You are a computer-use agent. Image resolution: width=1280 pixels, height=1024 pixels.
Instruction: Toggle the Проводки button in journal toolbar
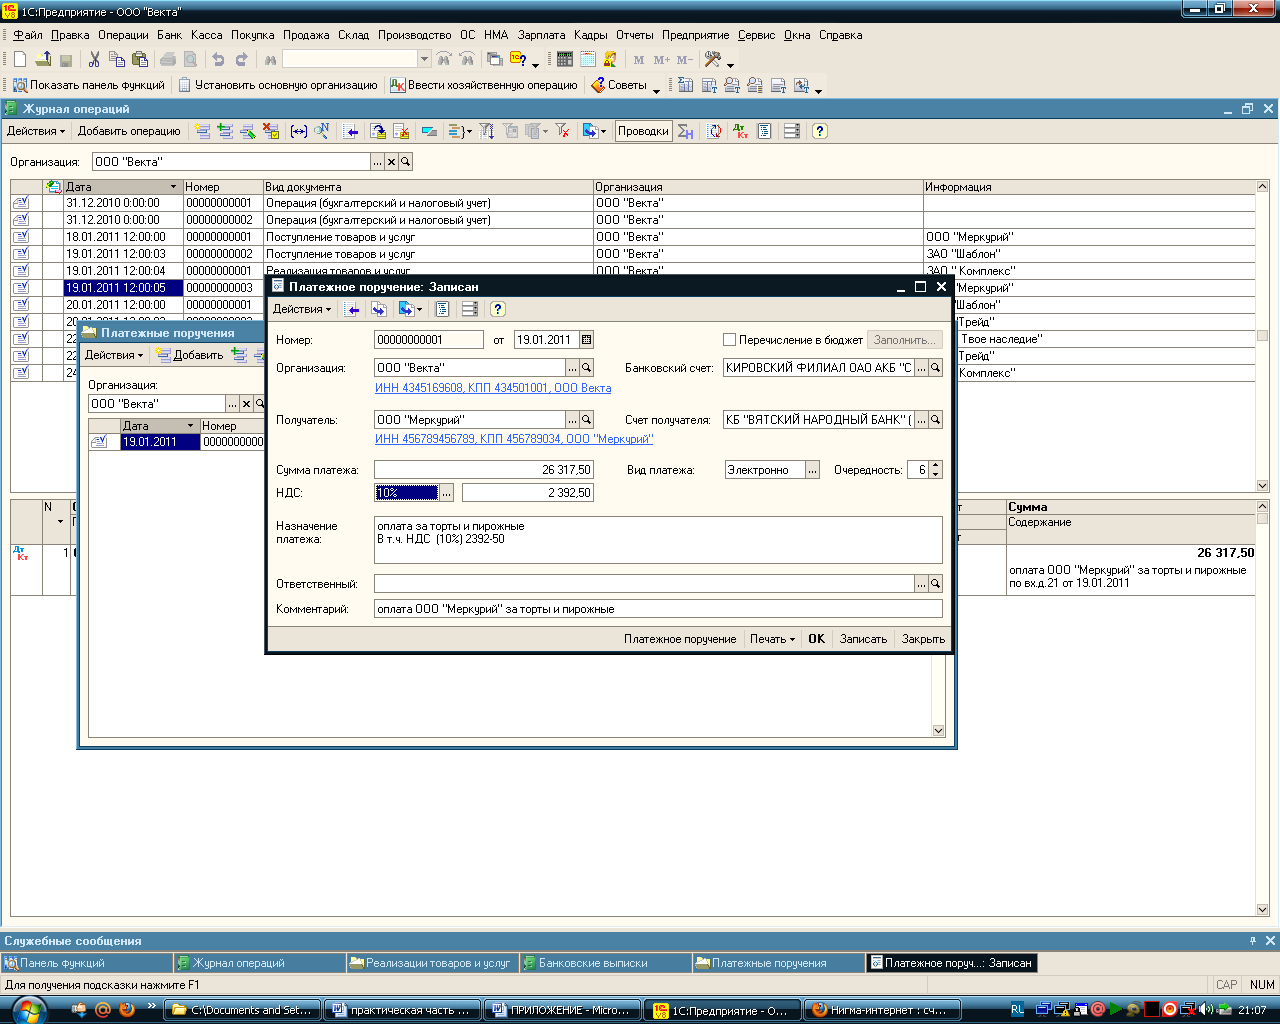(643, 131)
